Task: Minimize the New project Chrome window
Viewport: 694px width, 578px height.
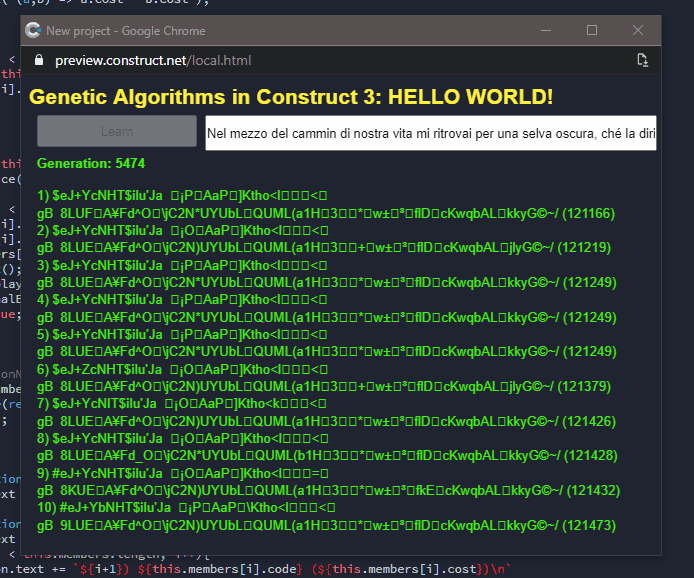Action: tap(546, 30)
